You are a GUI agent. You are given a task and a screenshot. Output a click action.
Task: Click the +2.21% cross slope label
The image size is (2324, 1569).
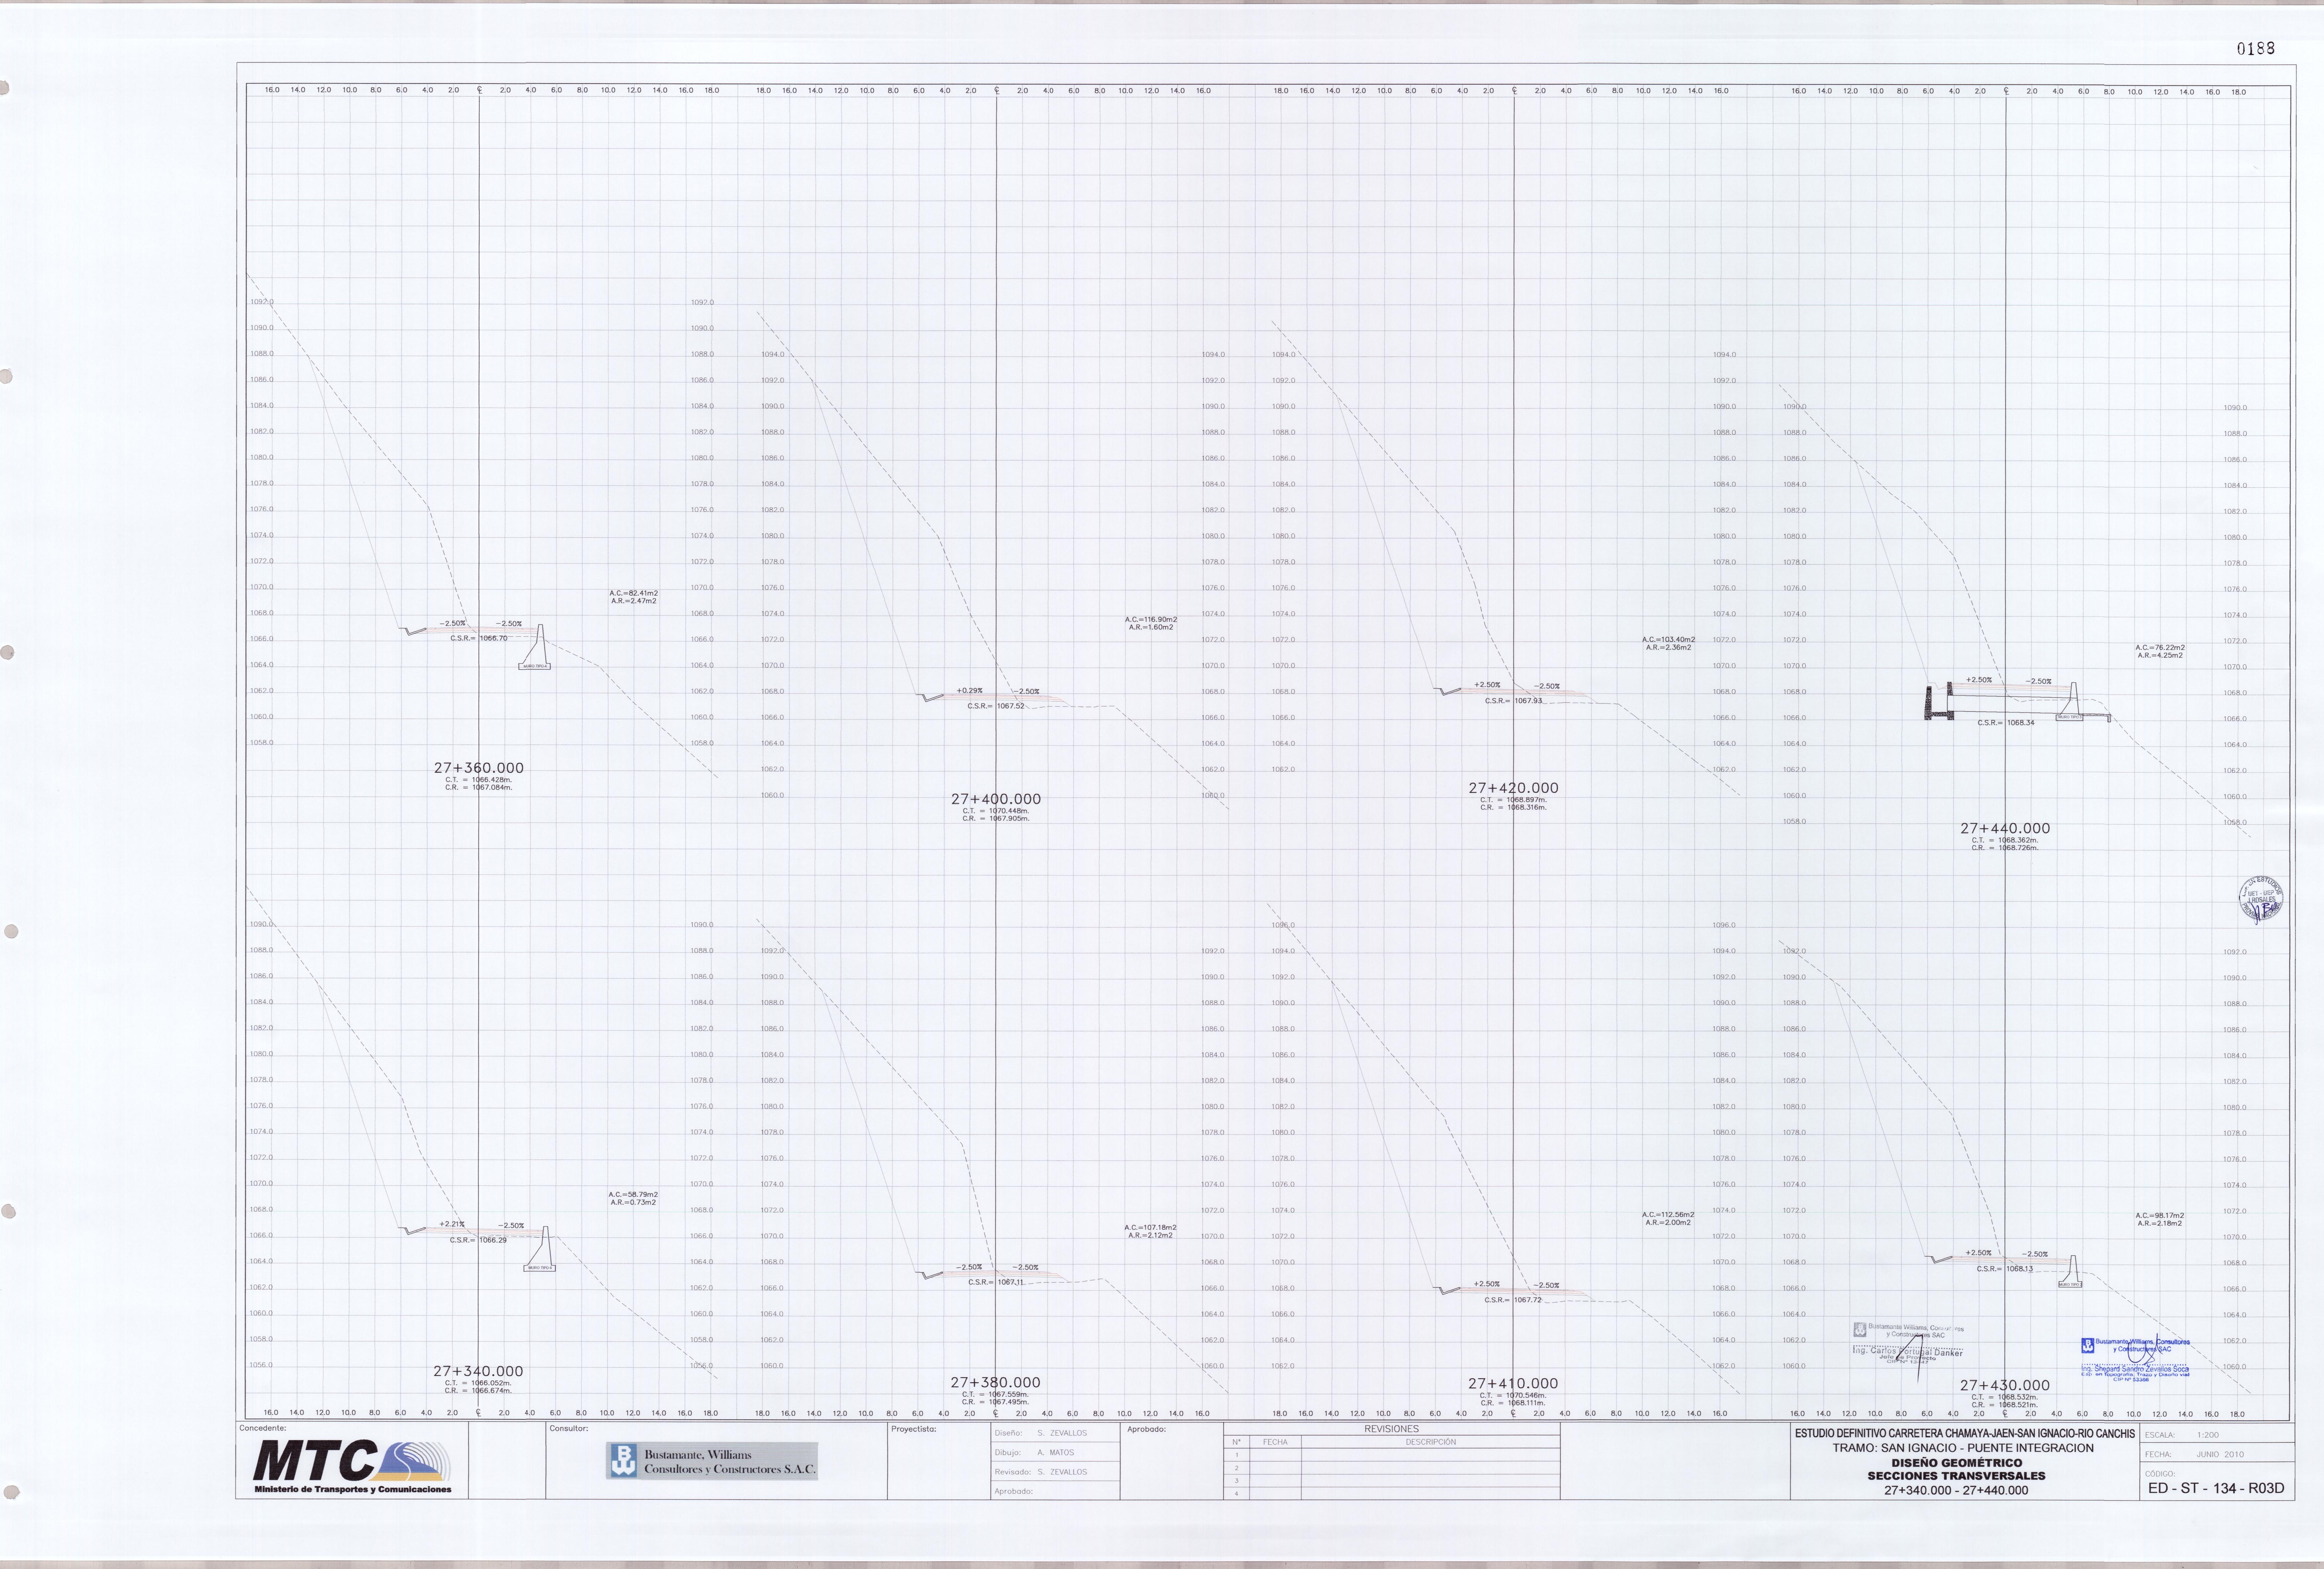(x=452, y=1224)
